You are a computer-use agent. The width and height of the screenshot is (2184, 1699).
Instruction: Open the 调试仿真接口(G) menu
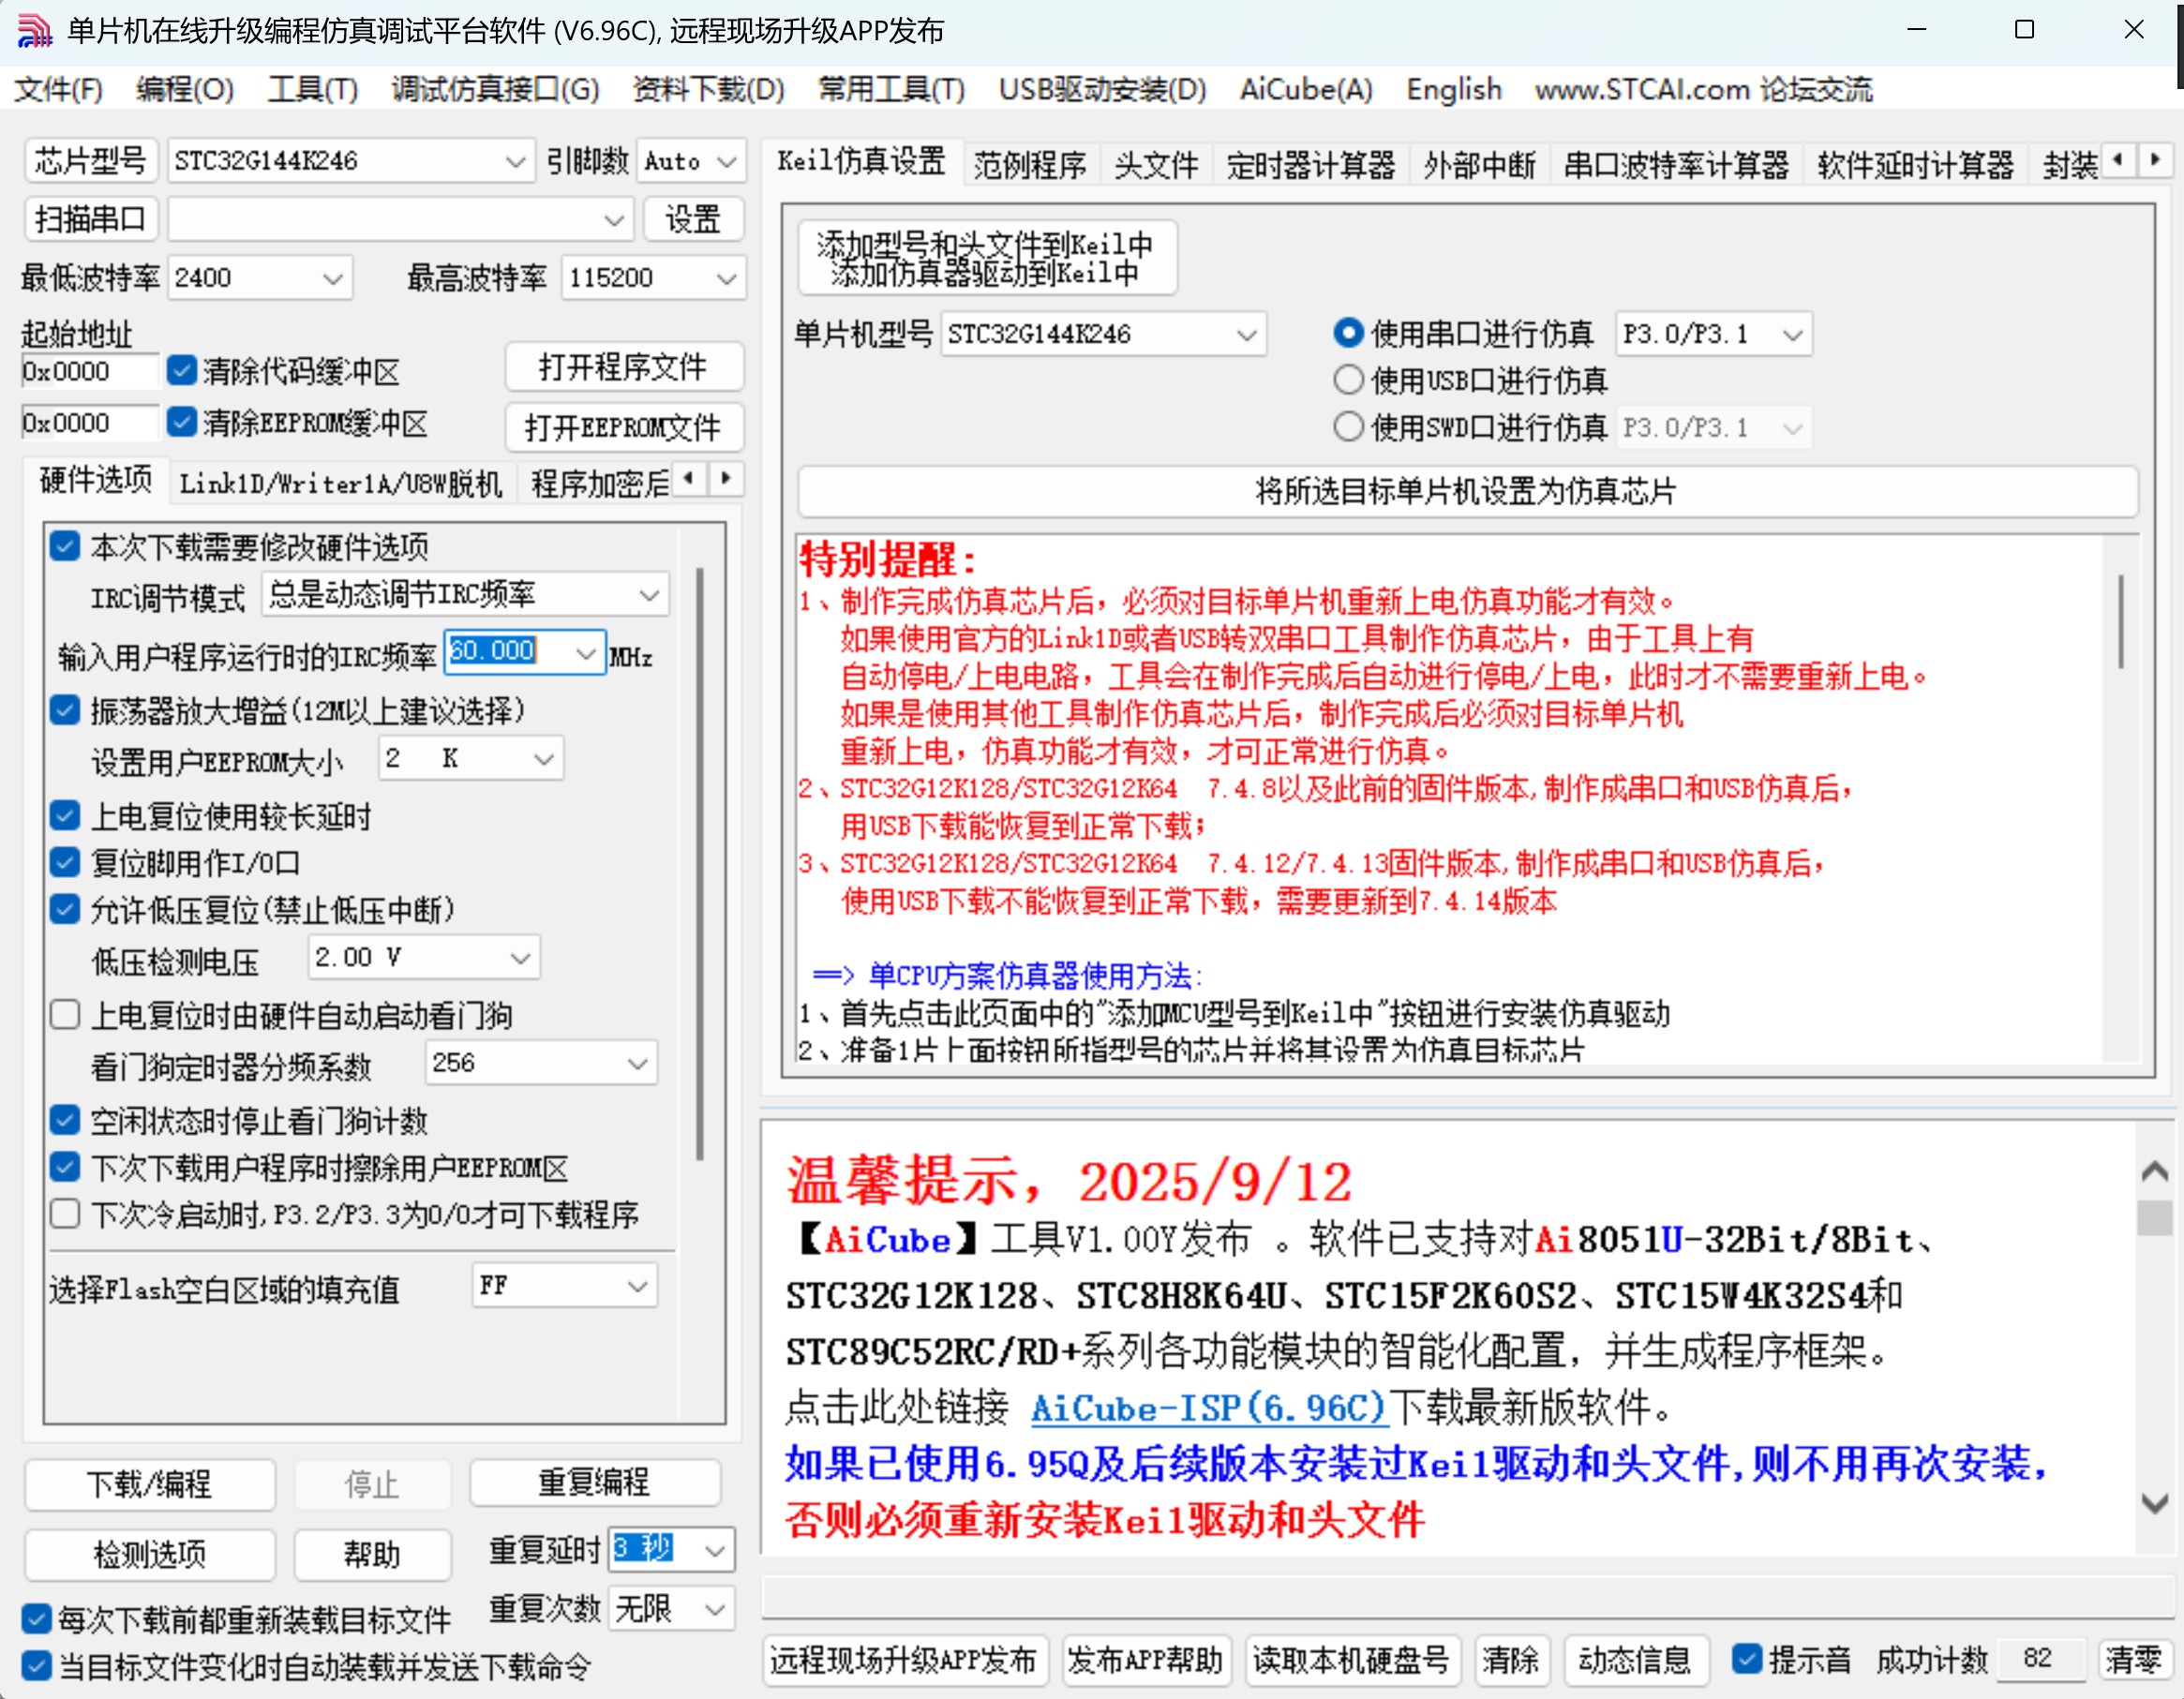(494, 89)
